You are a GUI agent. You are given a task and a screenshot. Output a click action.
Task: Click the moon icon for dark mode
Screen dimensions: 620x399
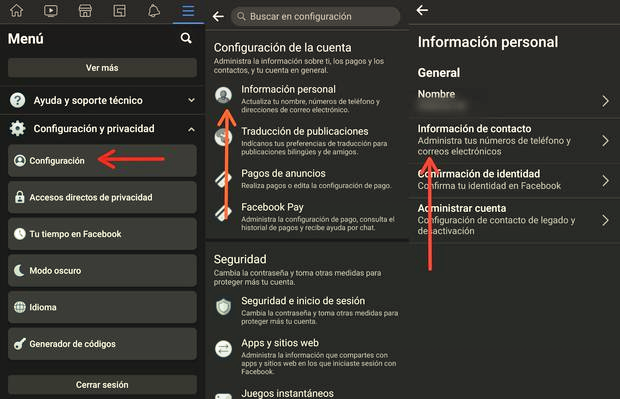coord(19,270)
